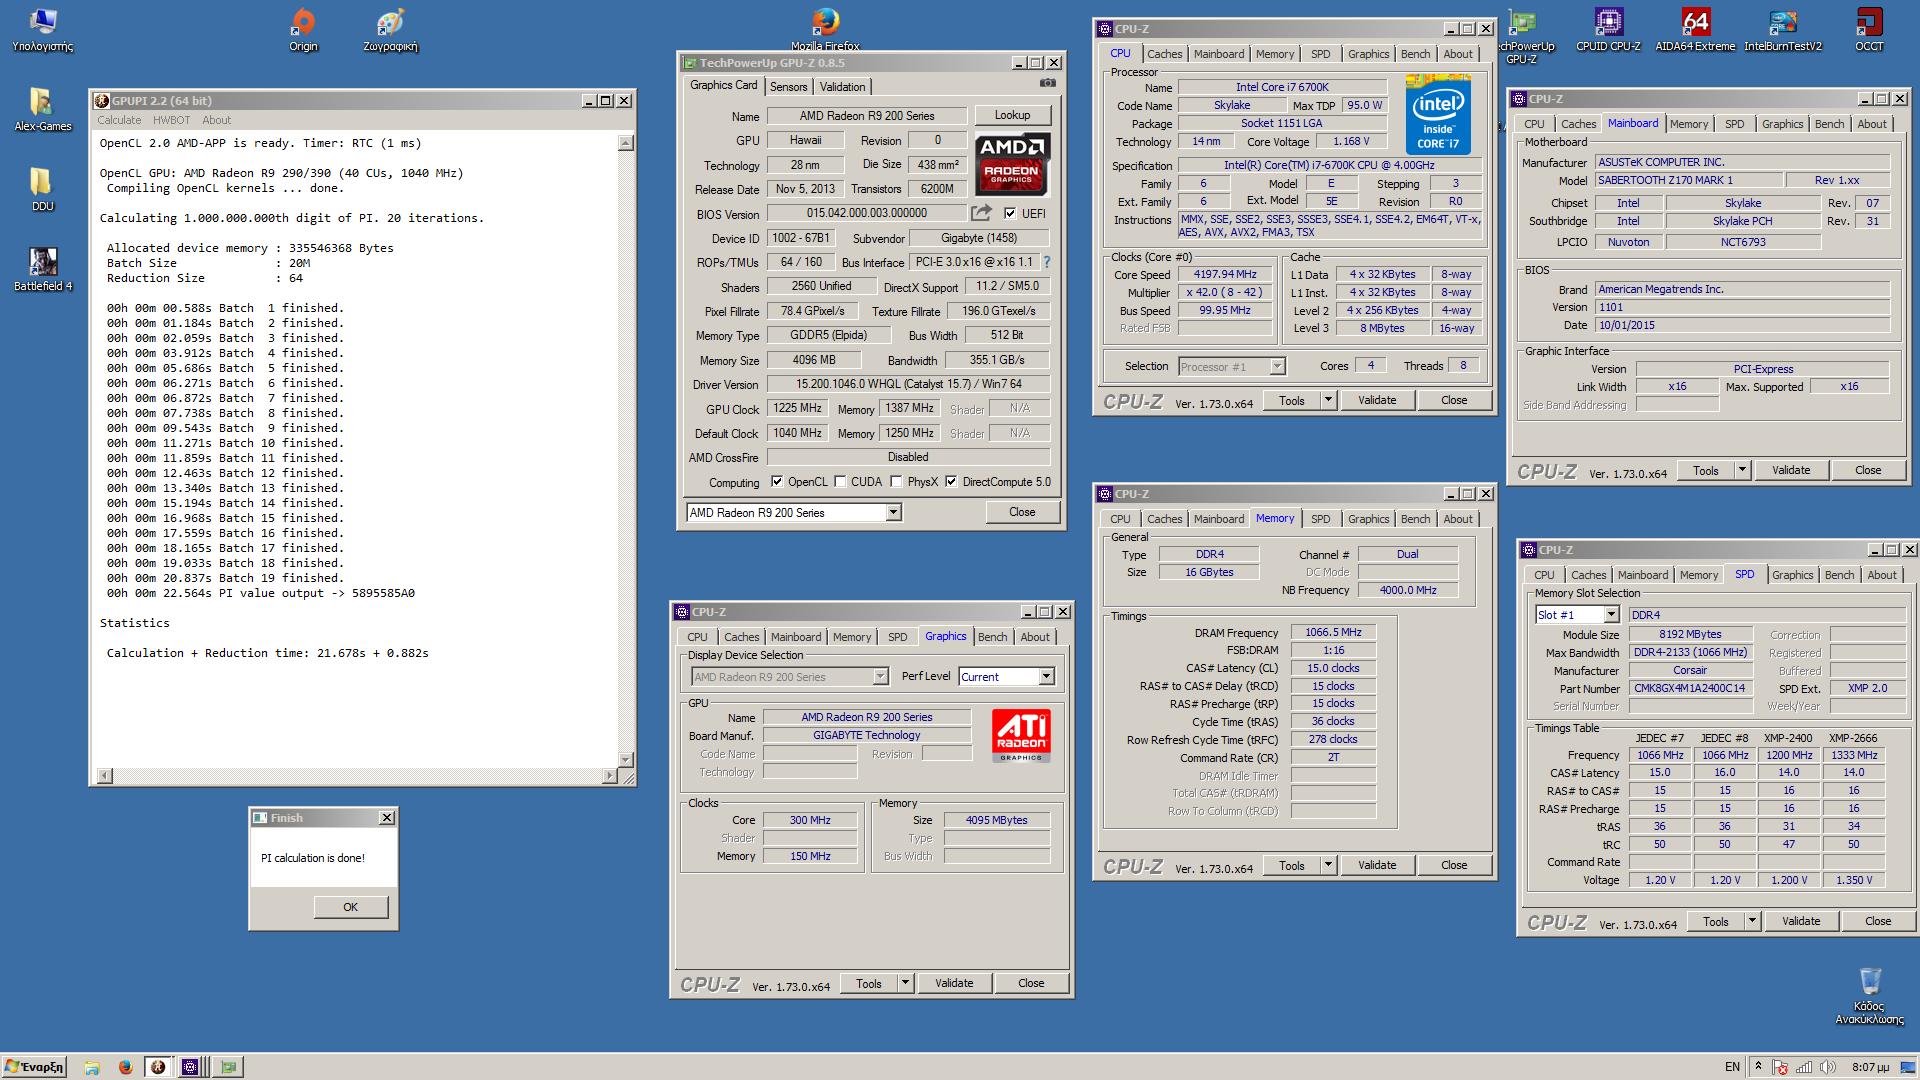Switch to GPUPI taskbar button

[157, 1067]
